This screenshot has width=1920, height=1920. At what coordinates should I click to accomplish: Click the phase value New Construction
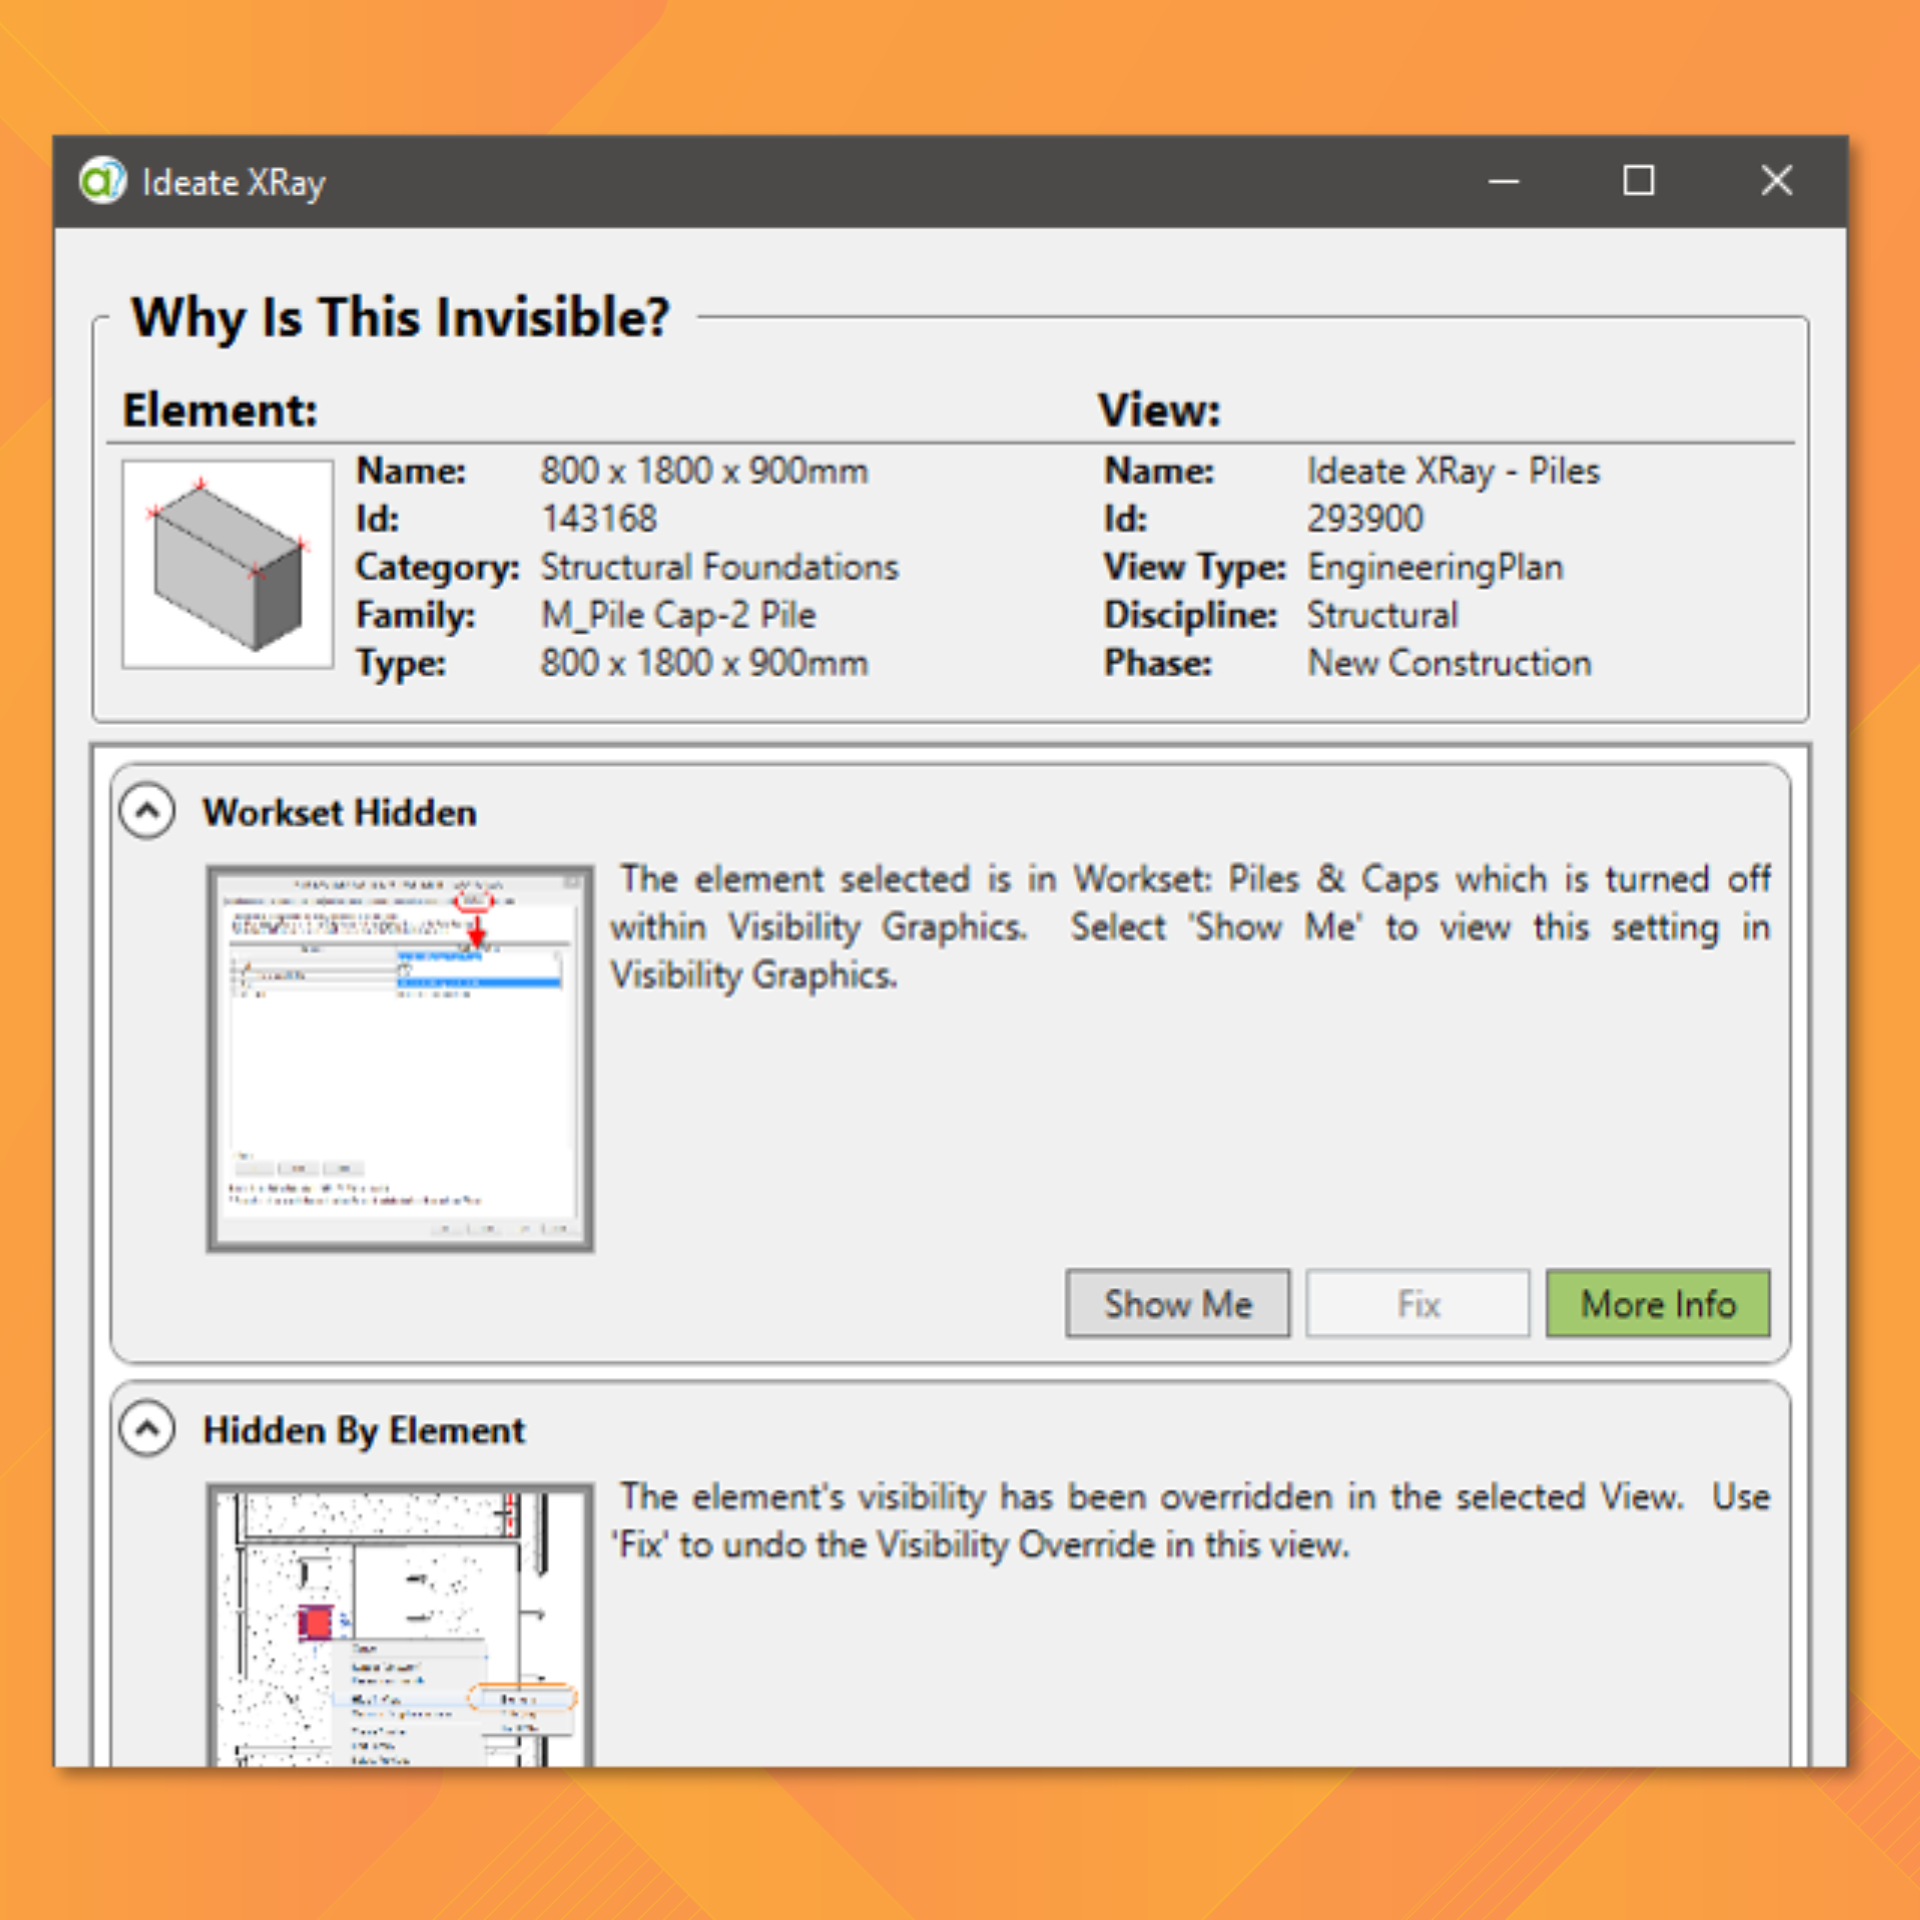(x=1449, y=662)
